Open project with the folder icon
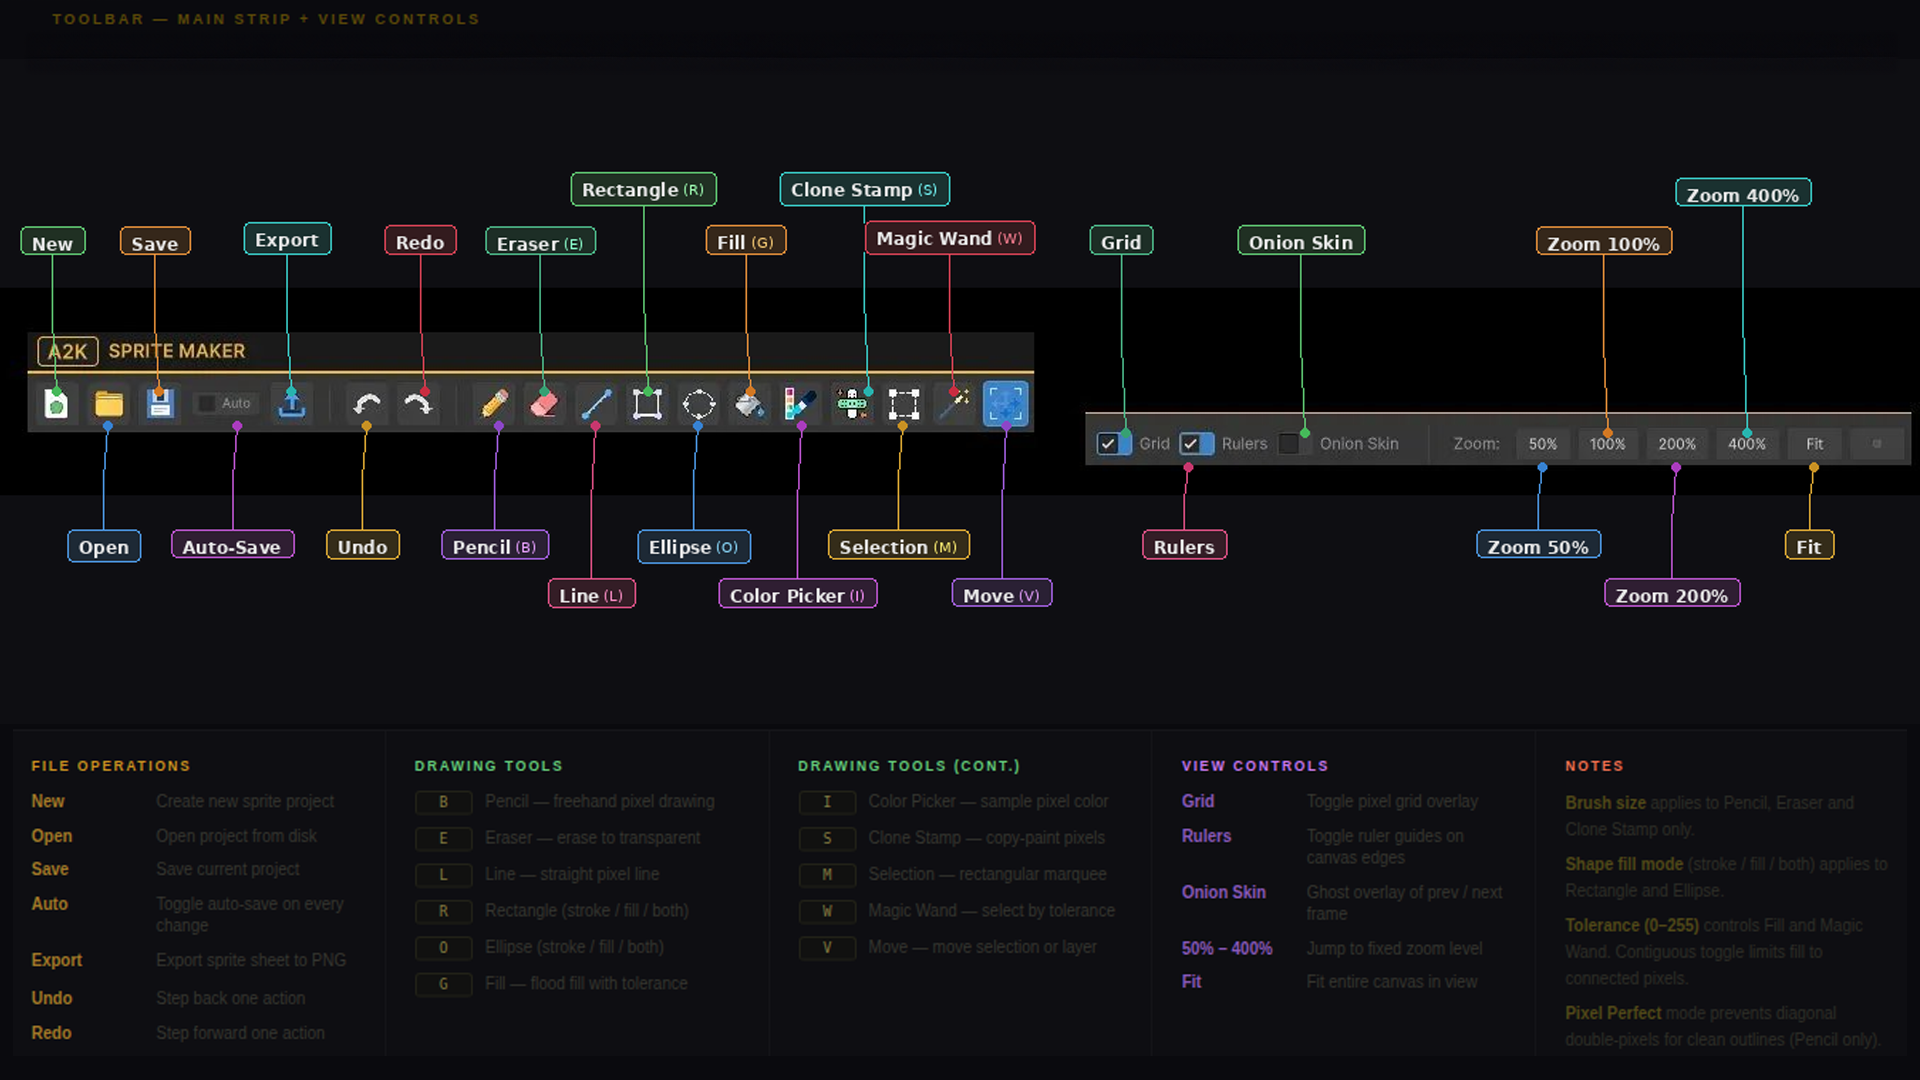The width and height of the screenshot is (1920, 1080). point(108,404)
